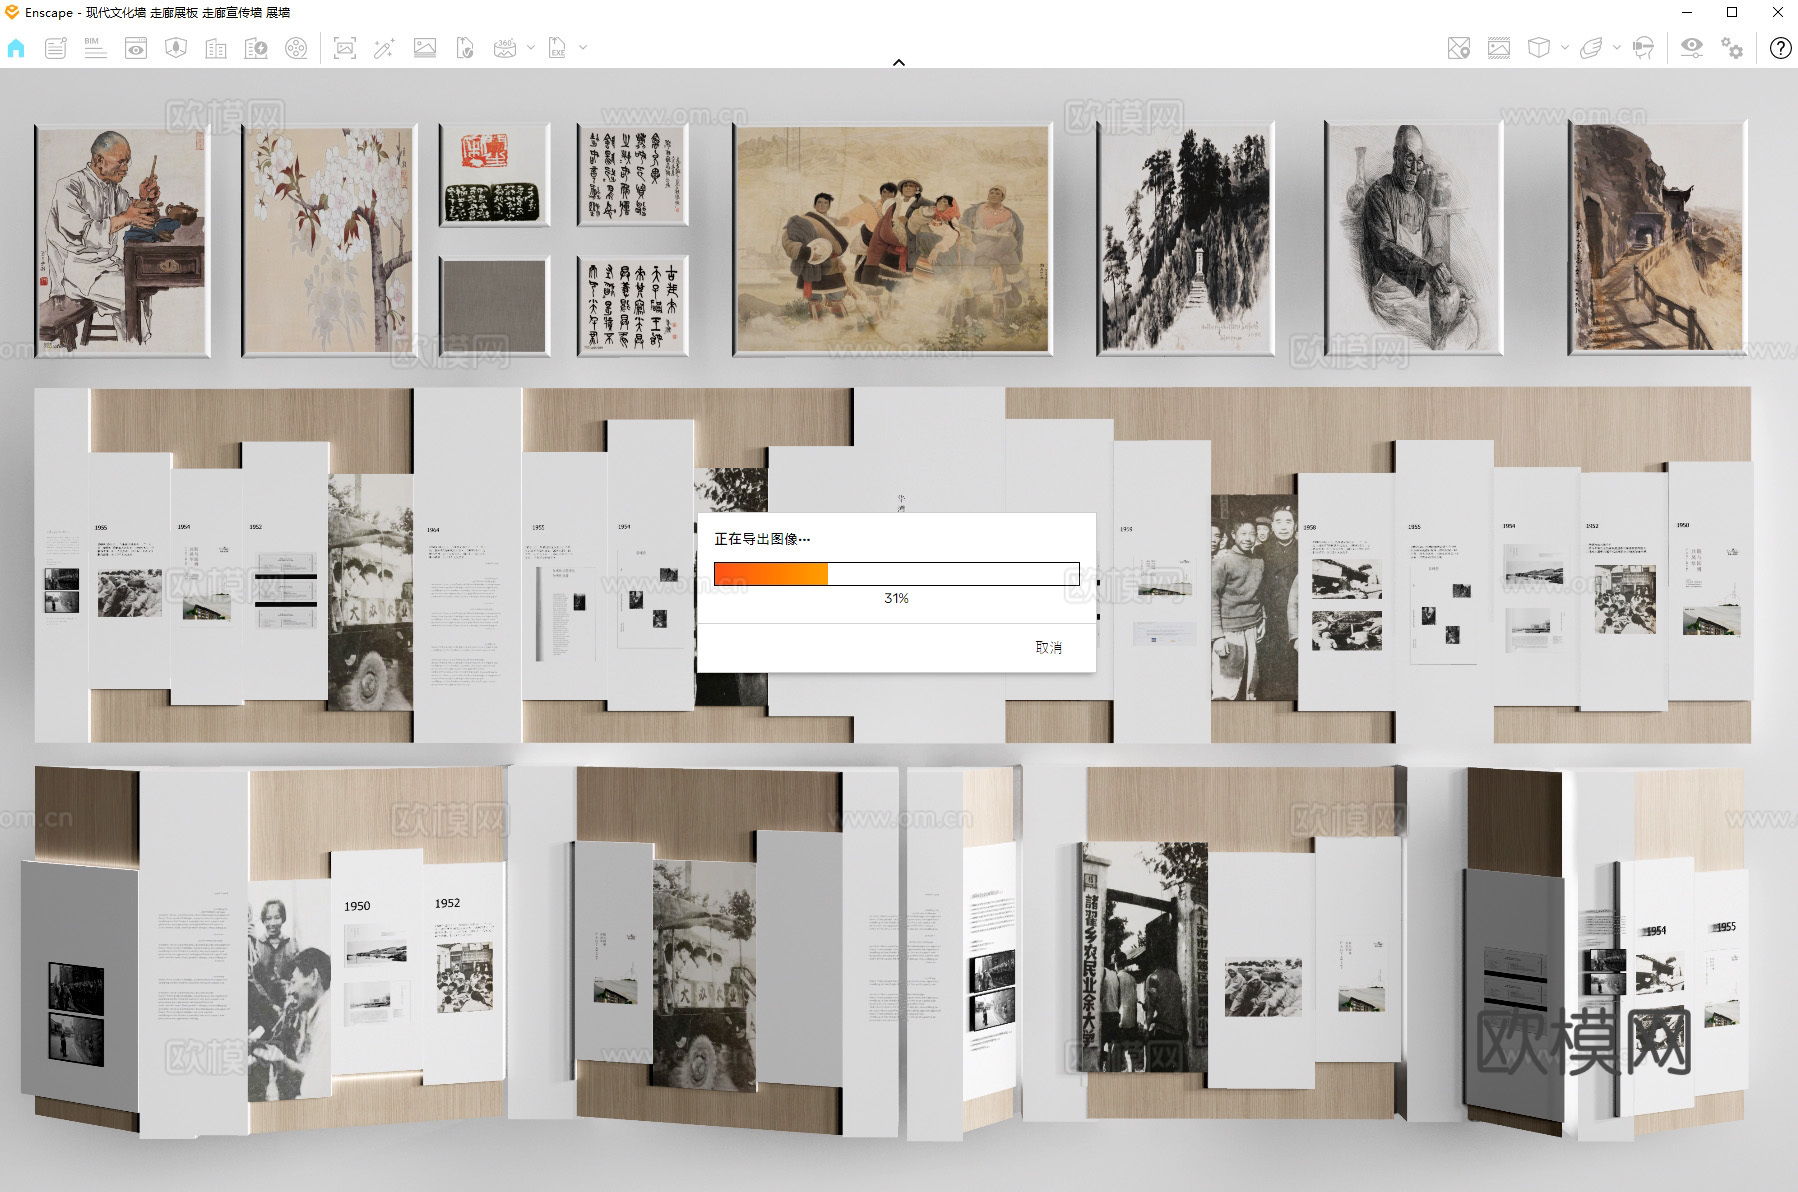The image size is (1798, 1192).
Task: Expand the EXE export dropdown arrow
Action: [583, 48]
